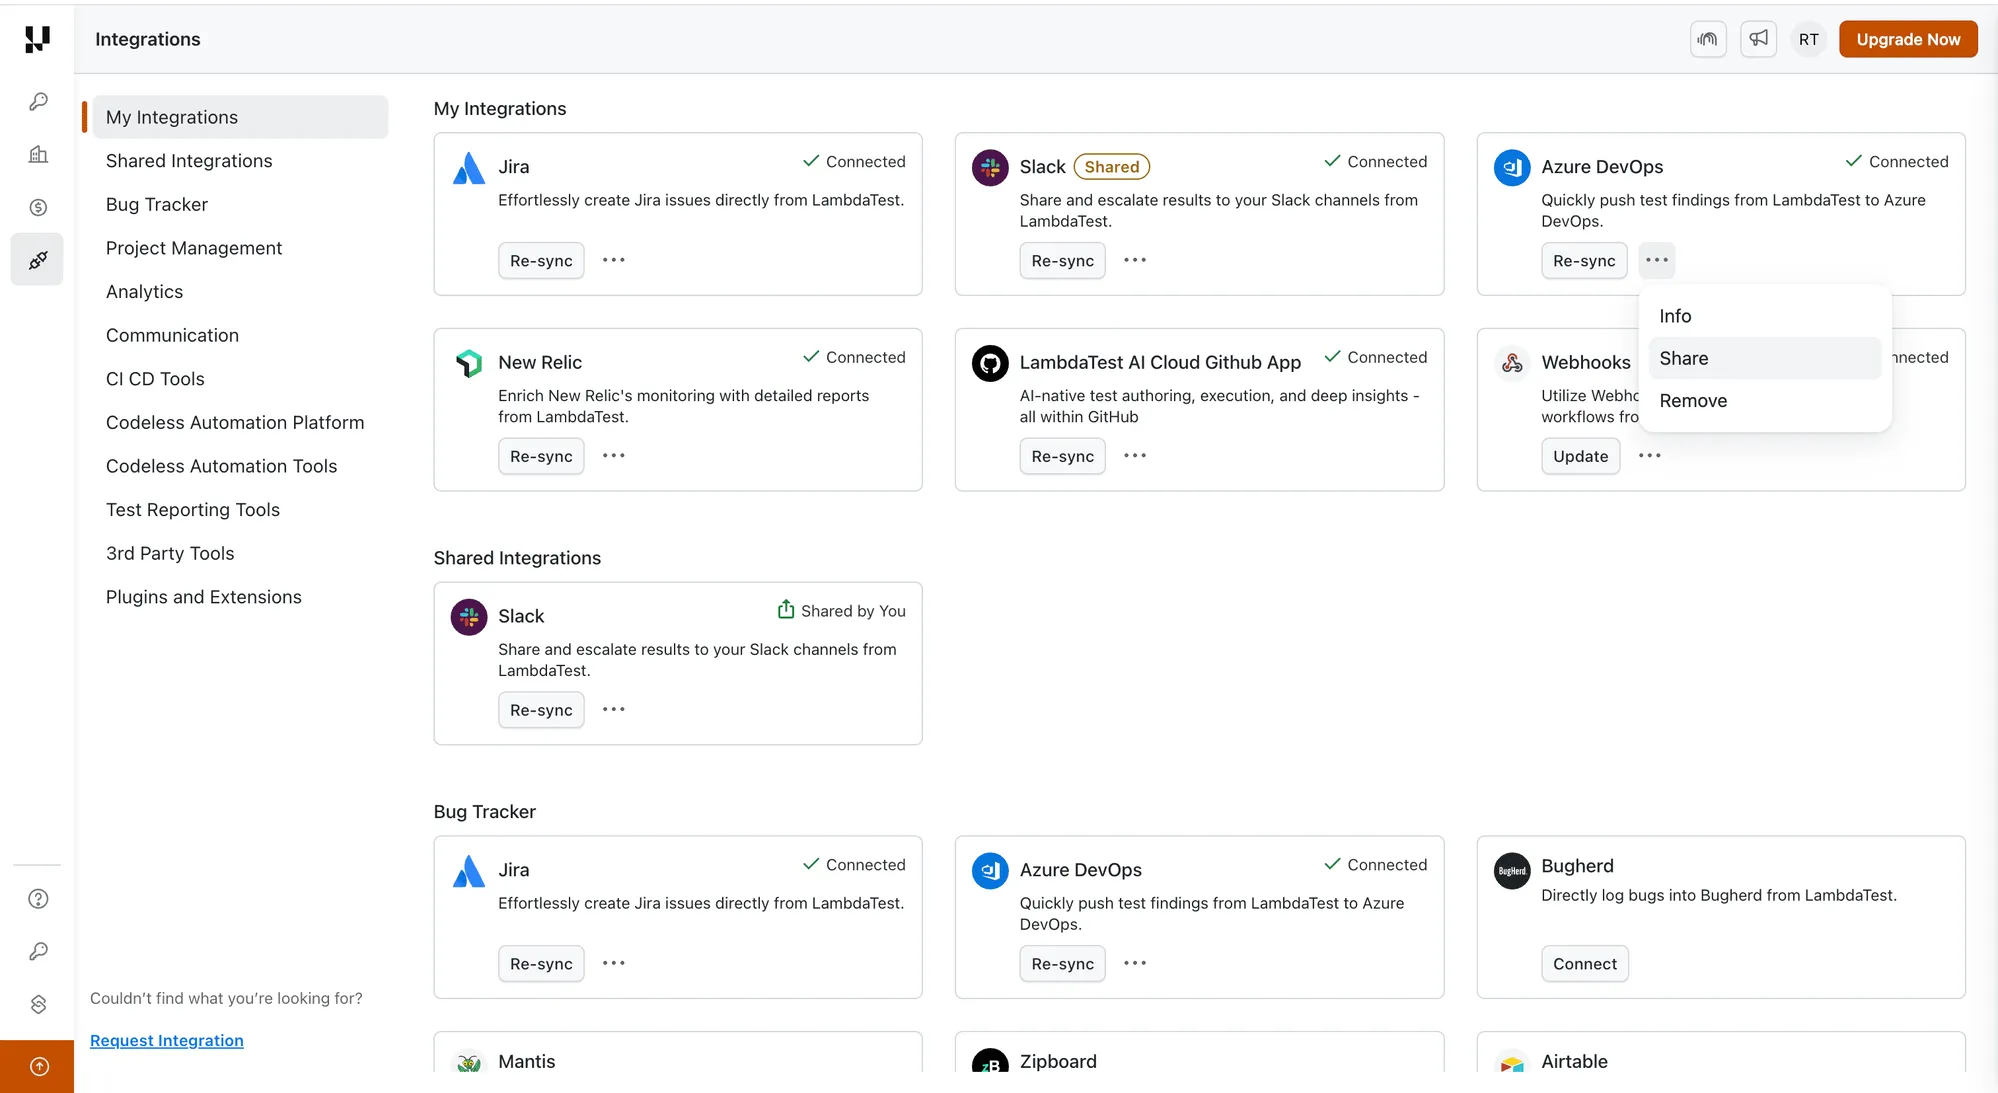This screenshot has height=1093, width=1998.
Task: Go to Shared Integrations category
Action: click(240, 161)
